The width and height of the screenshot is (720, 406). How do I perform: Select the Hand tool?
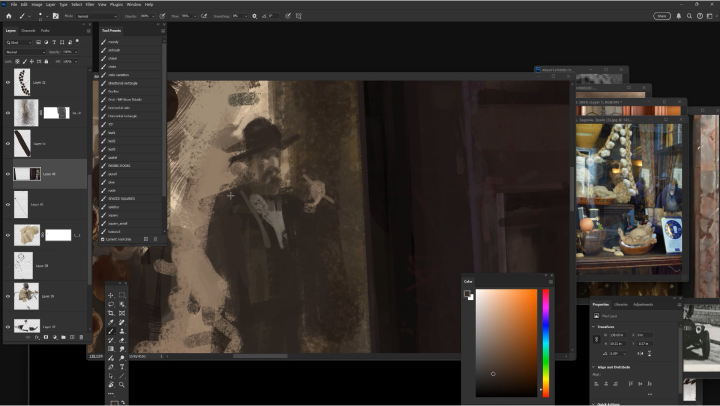click(111, 385)
